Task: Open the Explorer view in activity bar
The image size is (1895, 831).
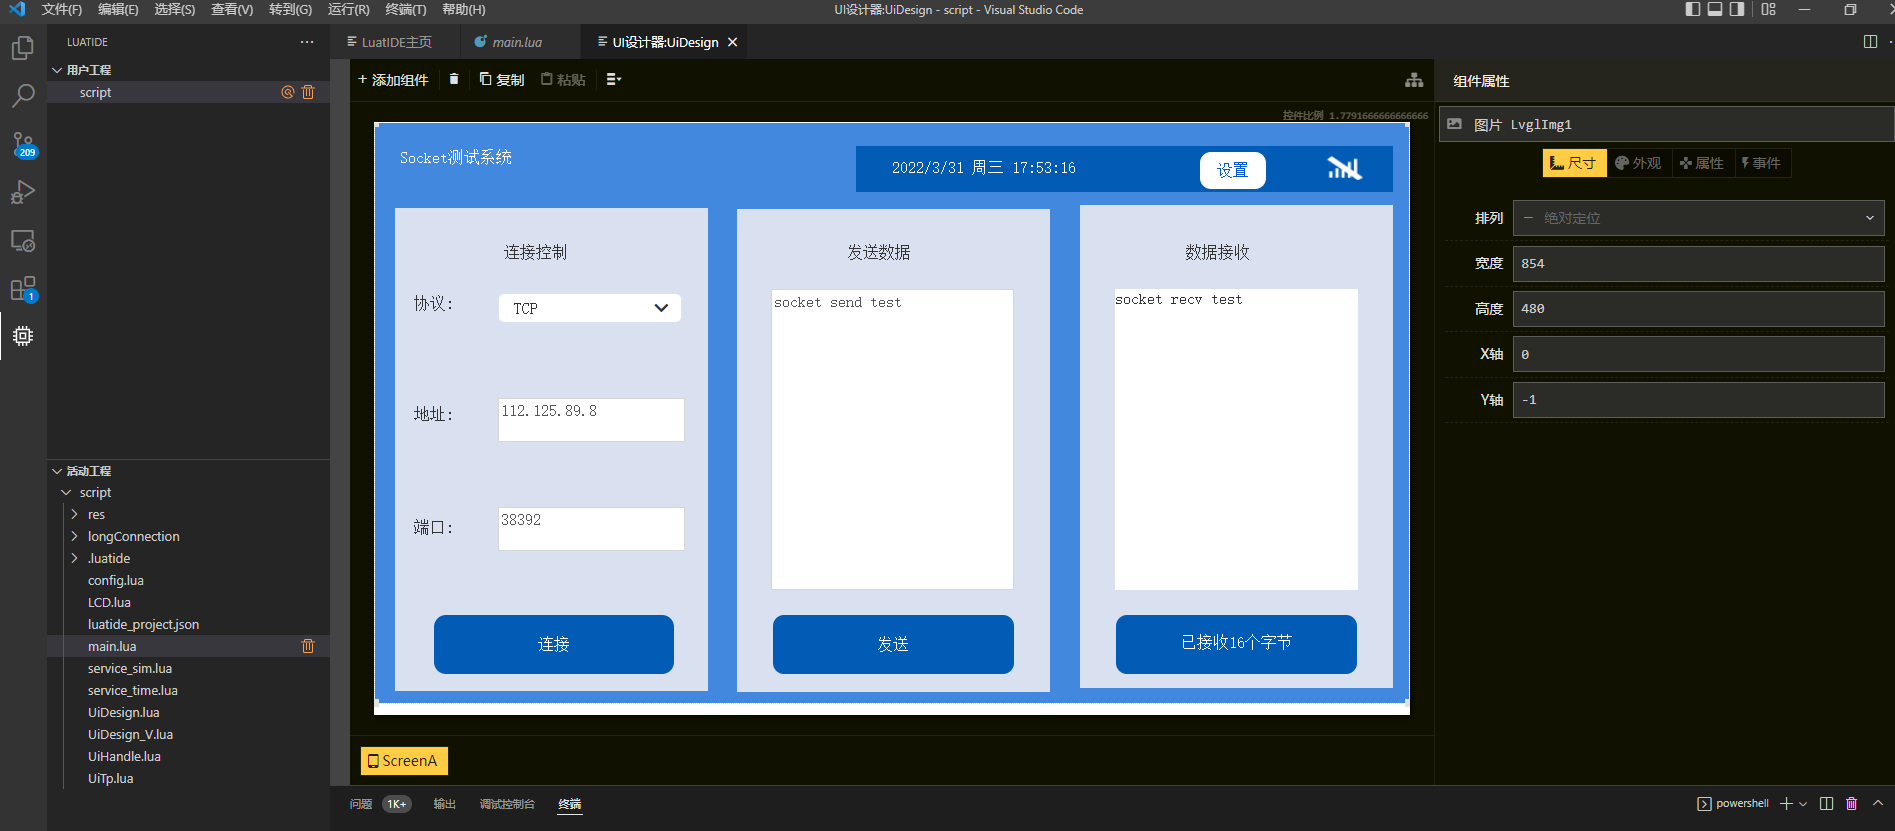Action: point(22,48)
